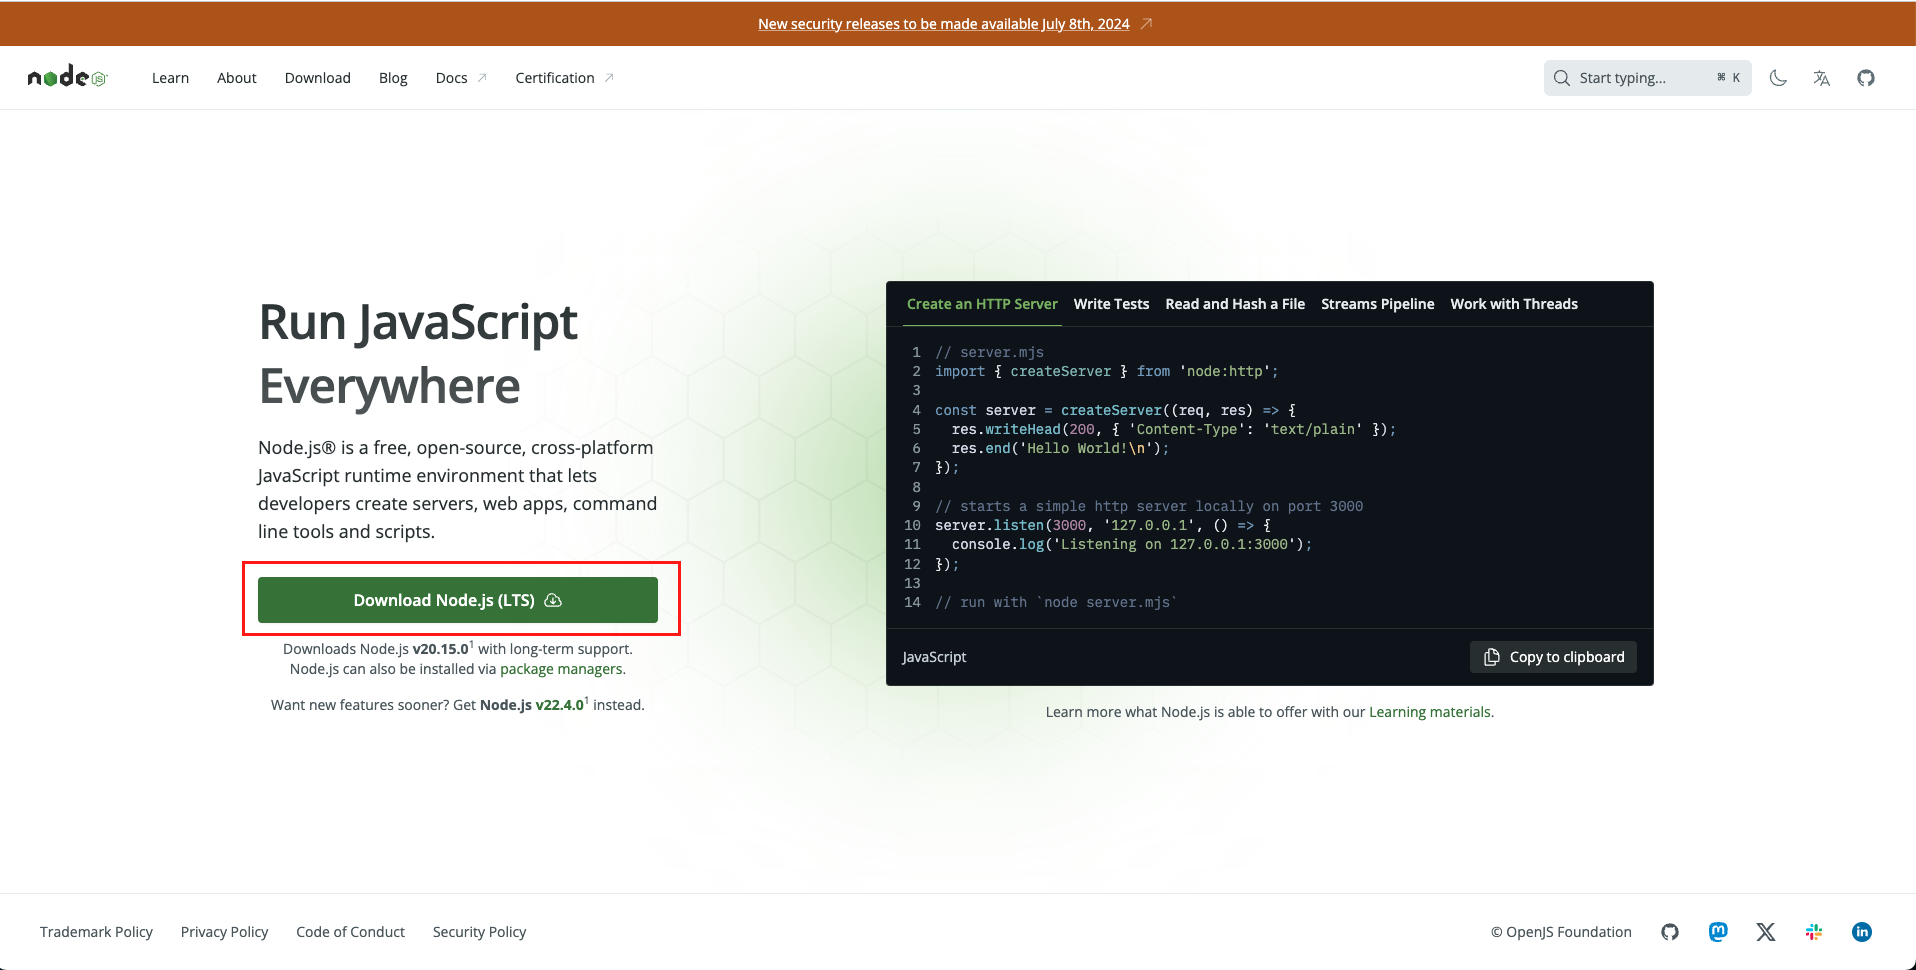This screenshot has width=1916, height=970.
Task: Click version text v20.15.0
Action: [441, 649]
